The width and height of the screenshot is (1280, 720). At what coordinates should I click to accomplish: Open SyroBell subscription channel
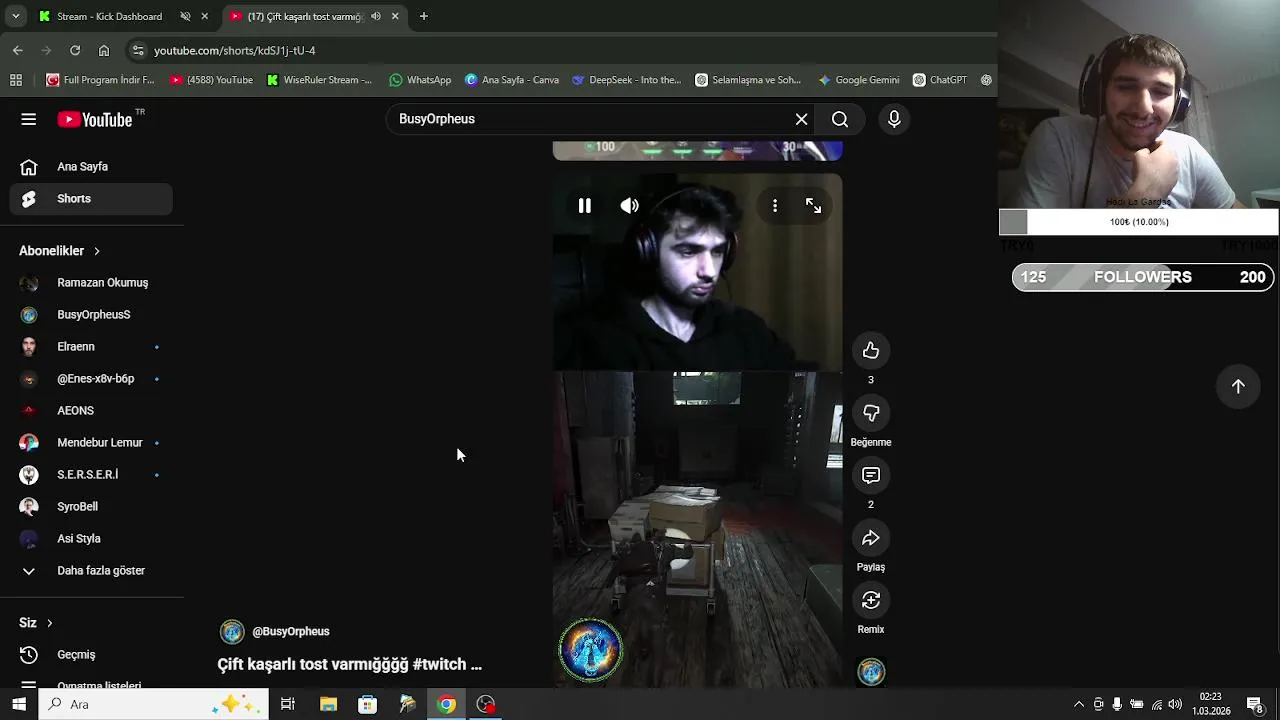(x=92, y=507)
